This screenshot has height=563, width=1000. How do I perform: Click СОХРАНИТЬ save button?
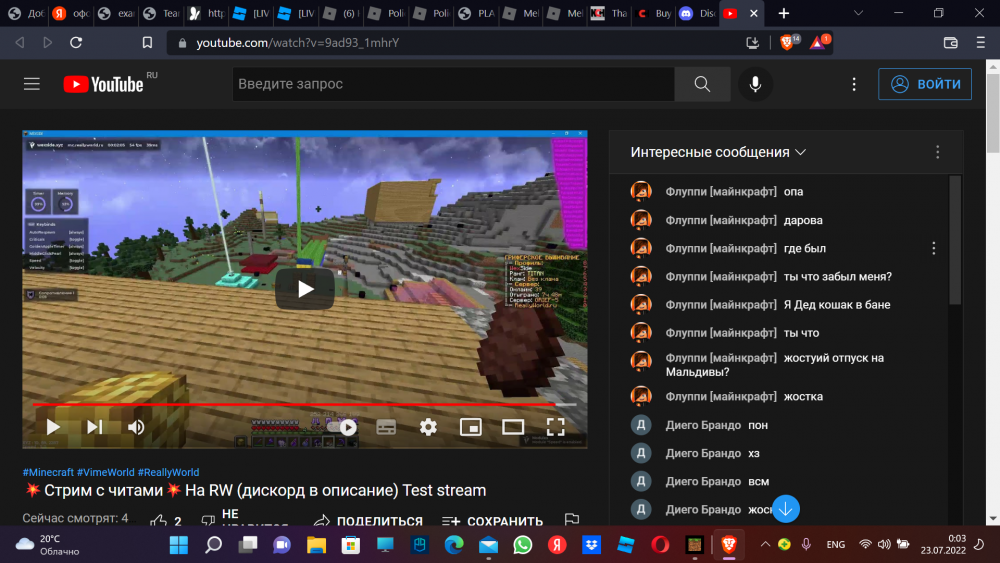click(492, 520)
